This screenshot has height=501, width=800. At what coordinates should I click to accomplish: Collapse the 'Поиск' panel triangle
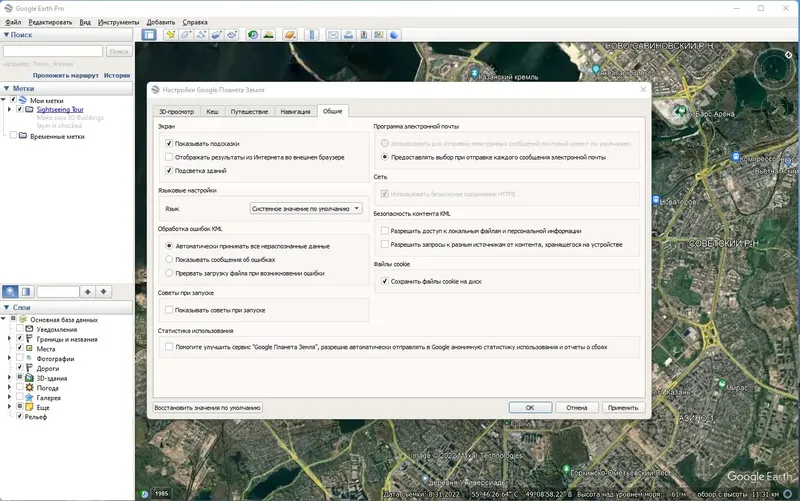pyautogui.click(x=6, y=35)
